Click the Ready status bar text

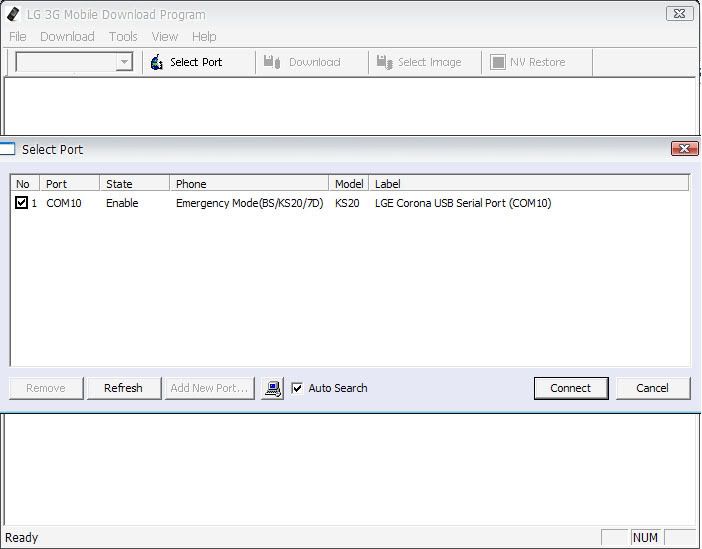pos(21,537)
